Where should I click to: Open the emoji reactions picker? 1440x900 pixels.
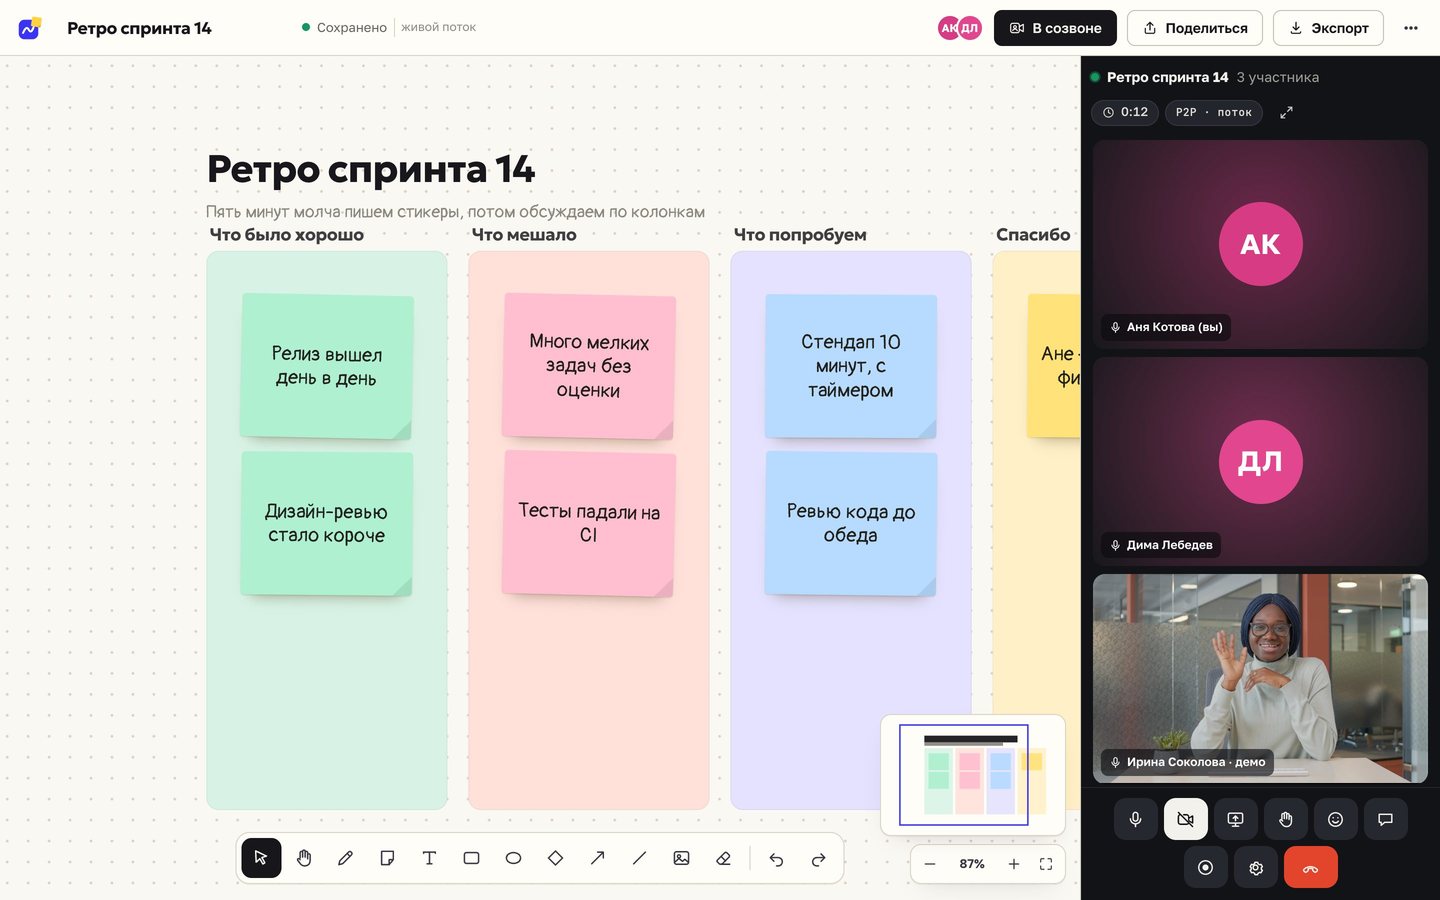click(1336, 819)
